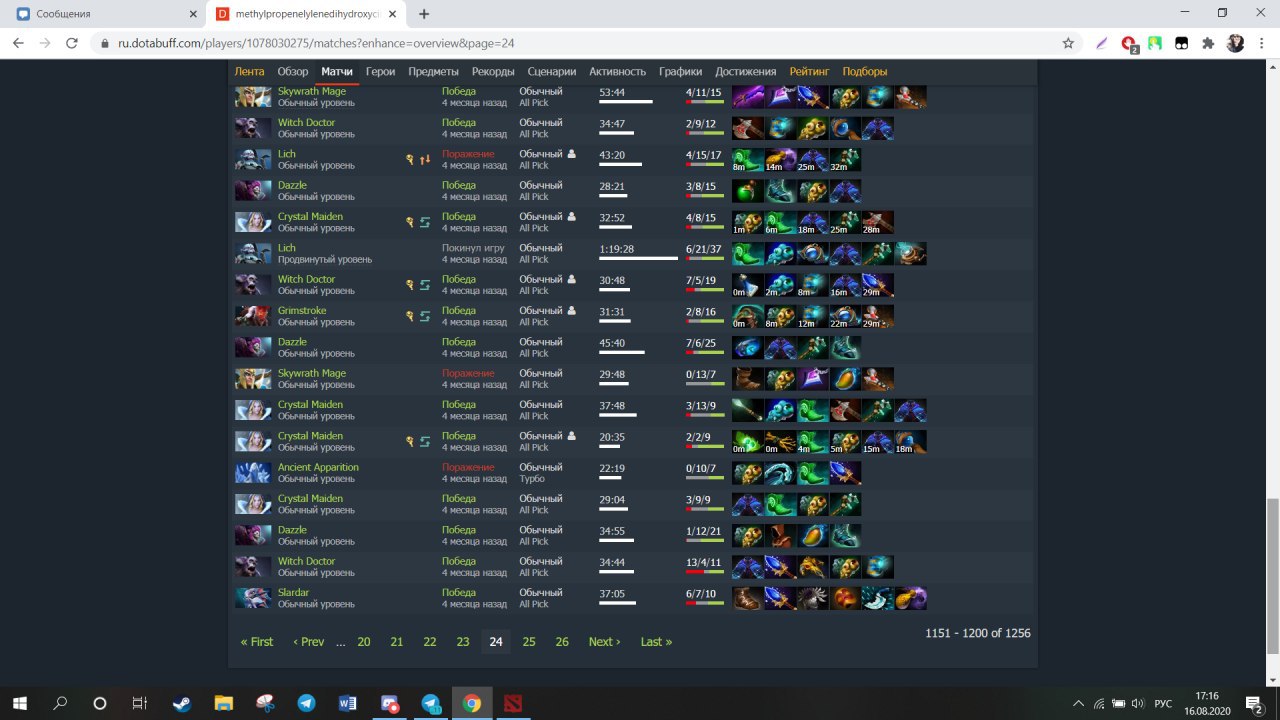Open the Покинул игру match result

pyautogui.click(x=474, y=248)
